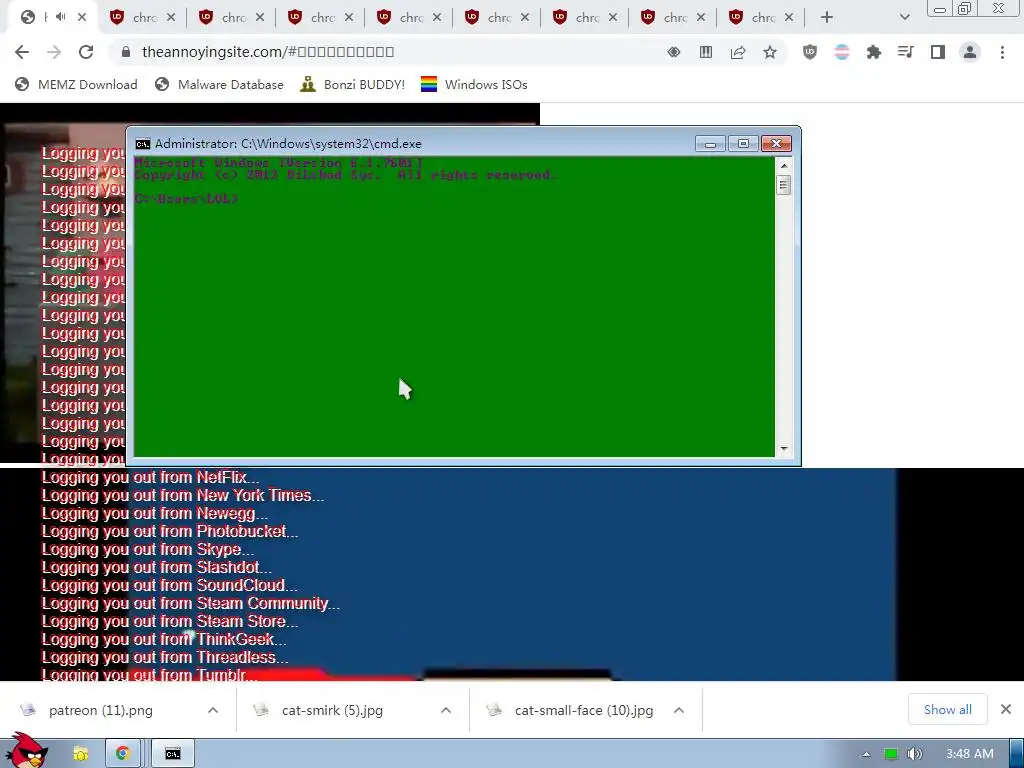Mute the audio on the first tab
Screen dimensions: 1024x768
61,17
